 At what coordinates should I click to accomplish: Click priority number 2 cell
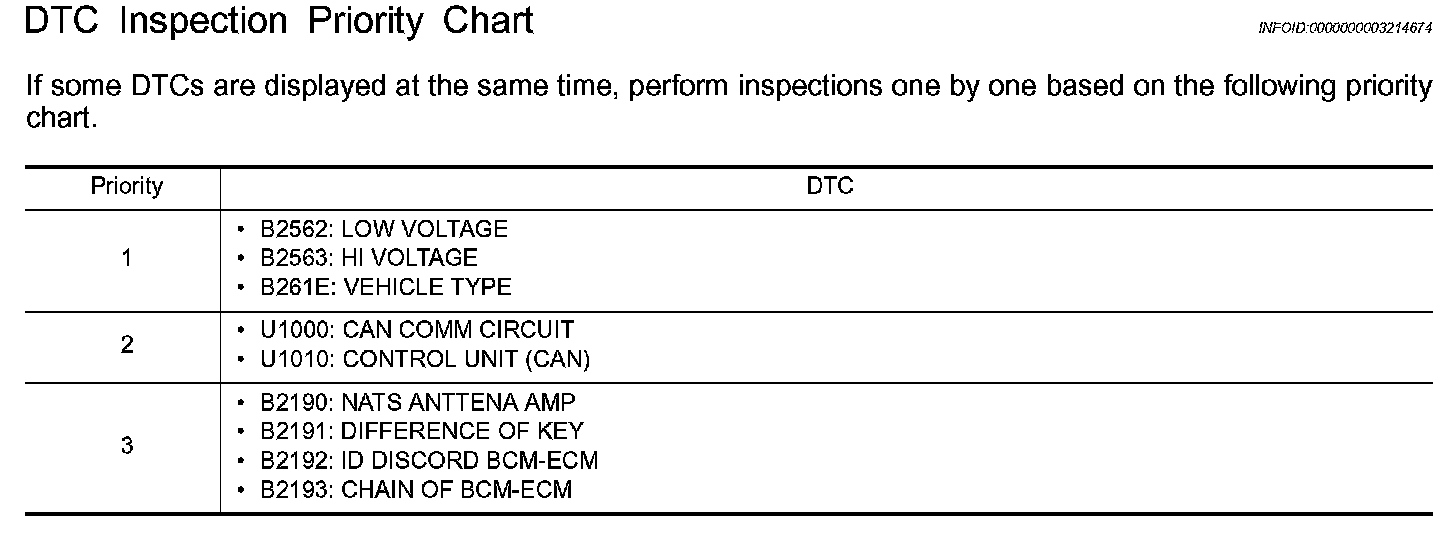tap(127, 345)
